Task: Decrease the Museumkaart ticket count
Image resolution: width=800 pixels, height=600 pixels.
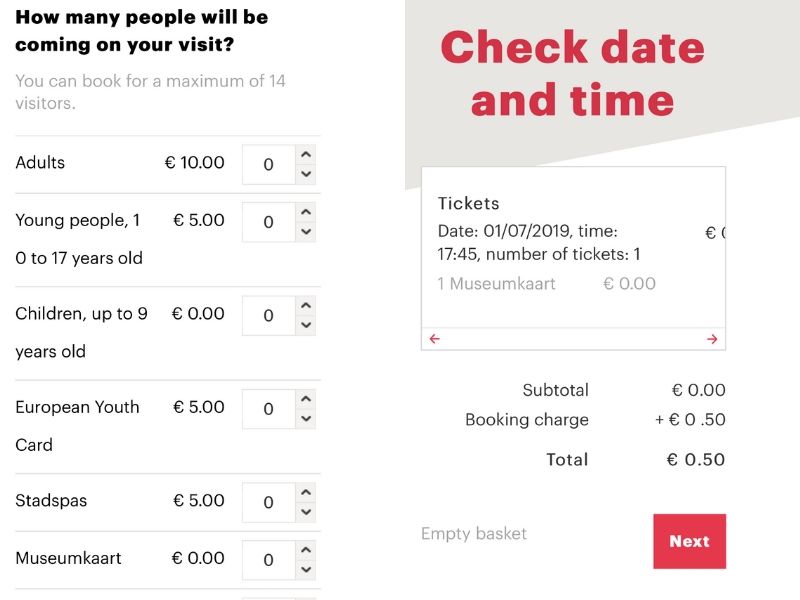Action: [x=306, y=569]
